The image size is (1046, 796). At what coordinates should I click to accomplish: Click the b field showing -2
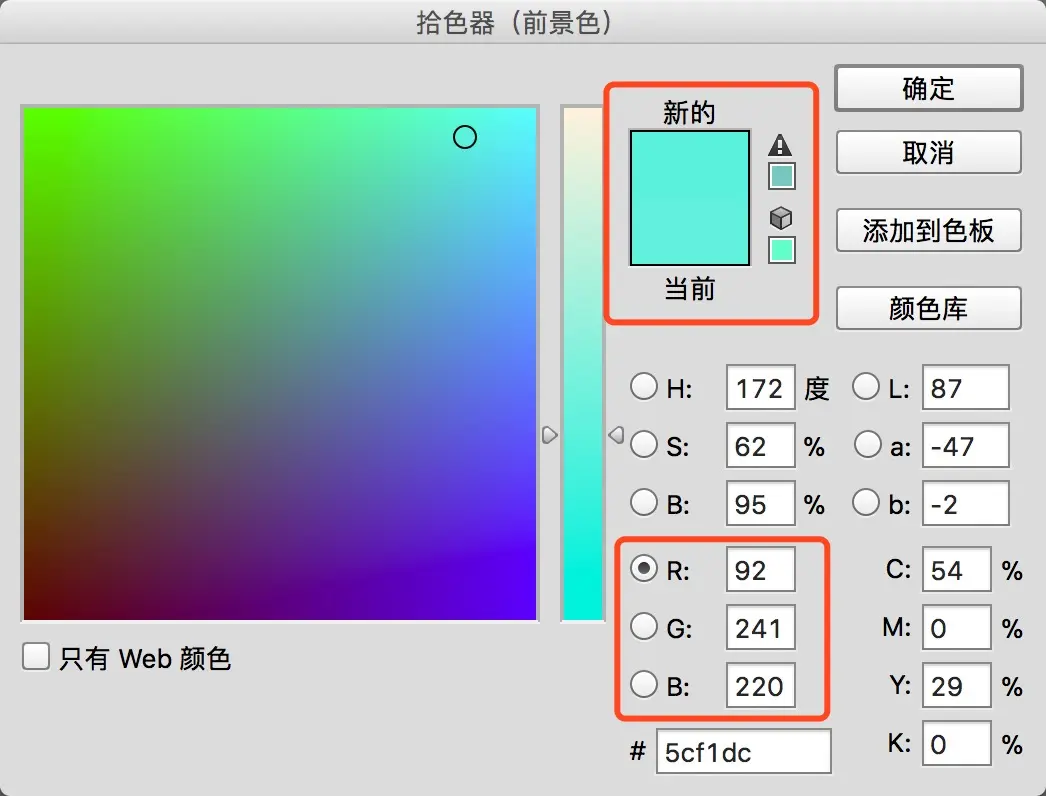tap(966, 504)
